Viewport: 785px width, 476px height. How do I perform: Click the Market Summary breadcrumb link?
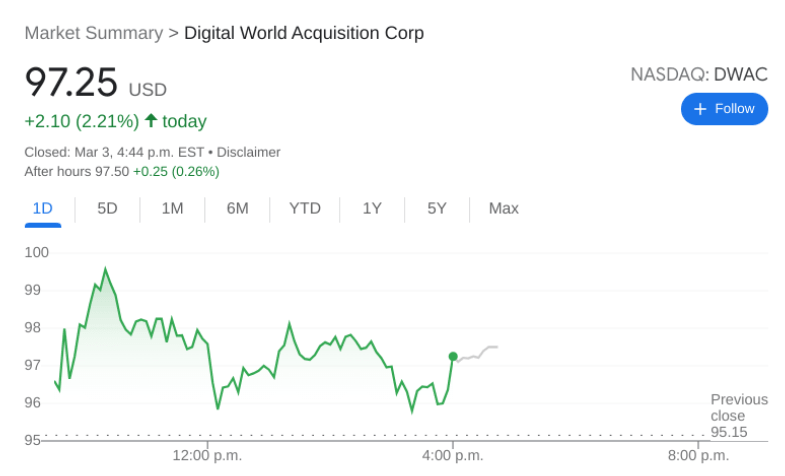93,33
